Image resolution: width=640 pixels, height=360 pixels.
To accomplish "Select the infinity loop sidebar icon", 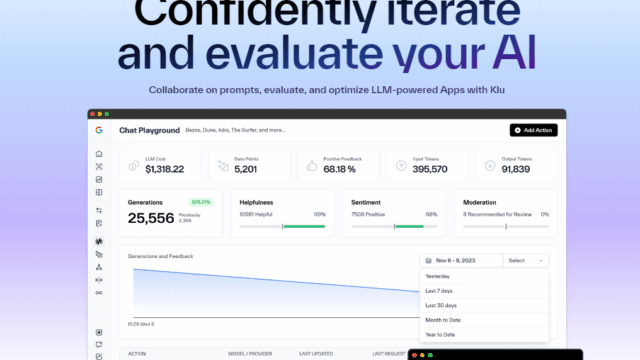I will pos(99,293).
